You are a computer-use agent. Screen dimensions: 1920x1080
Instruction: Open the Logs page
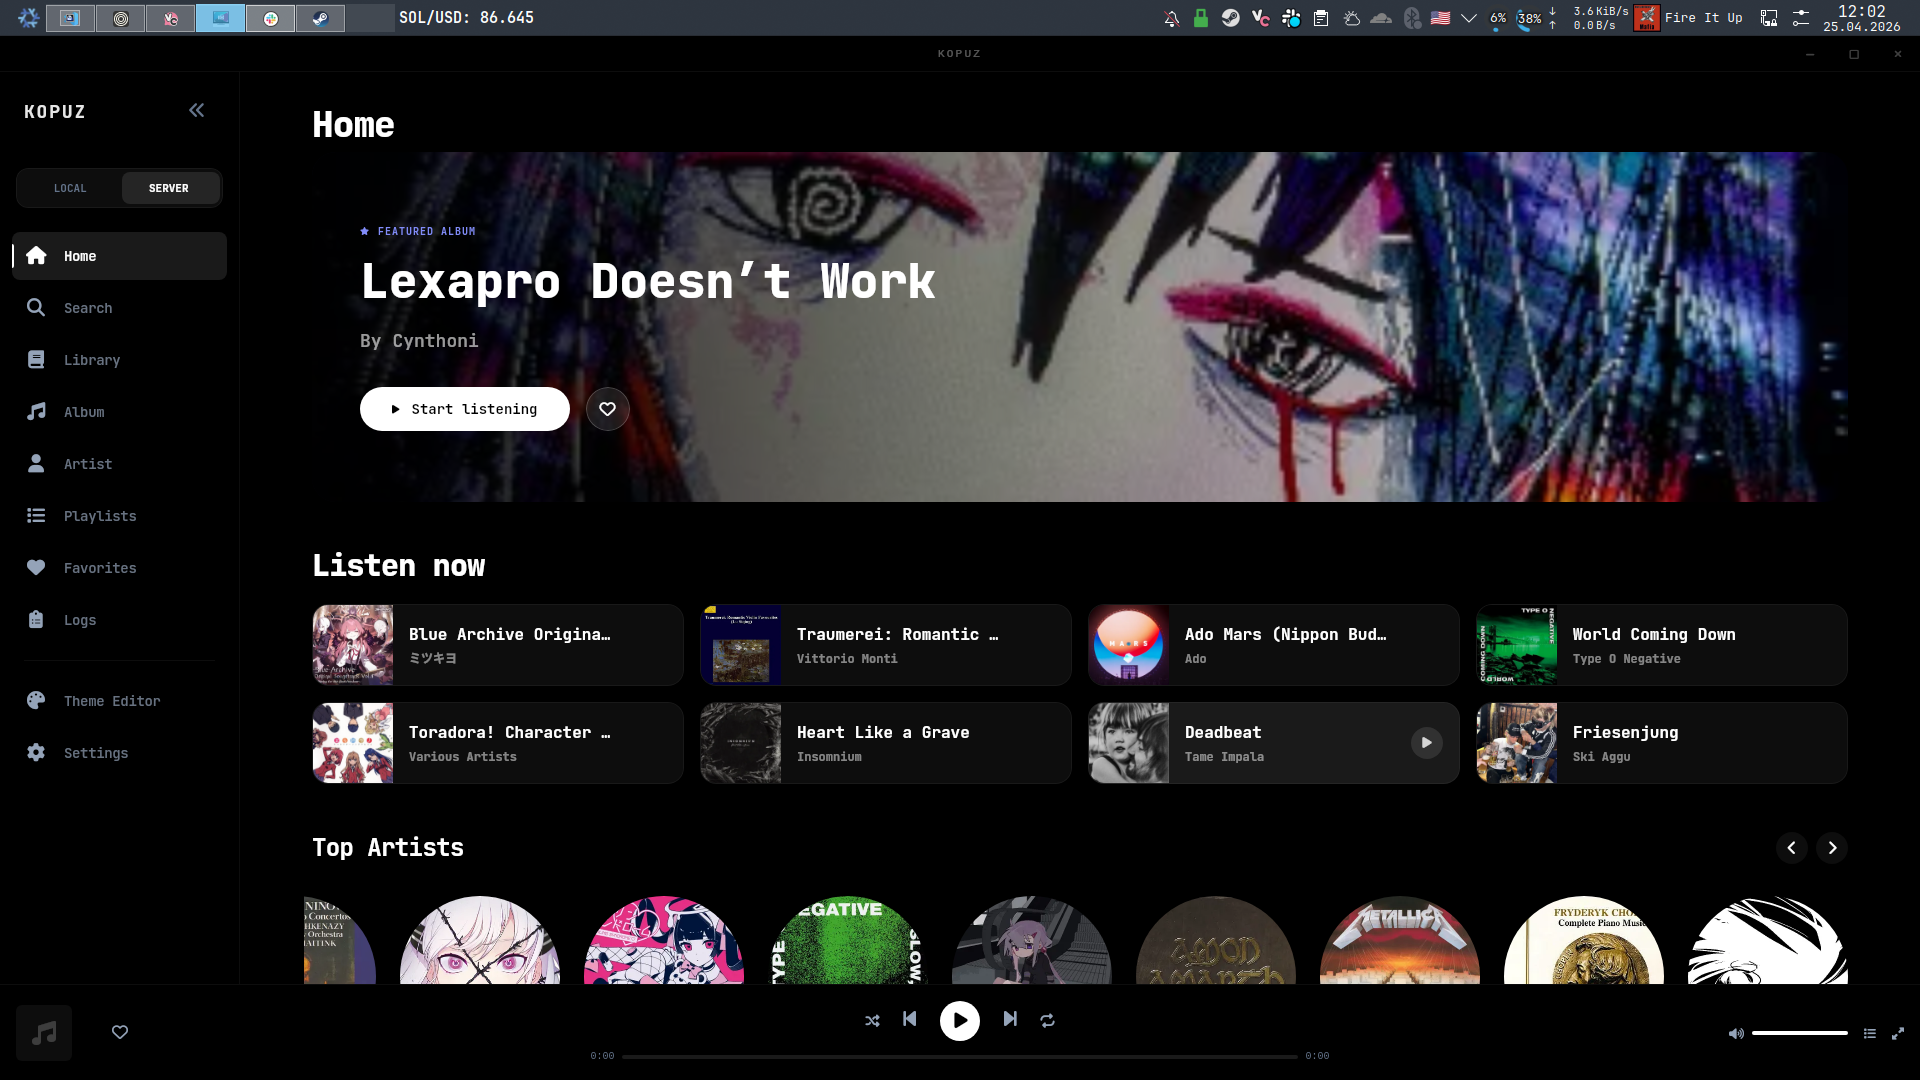[120, 620]
